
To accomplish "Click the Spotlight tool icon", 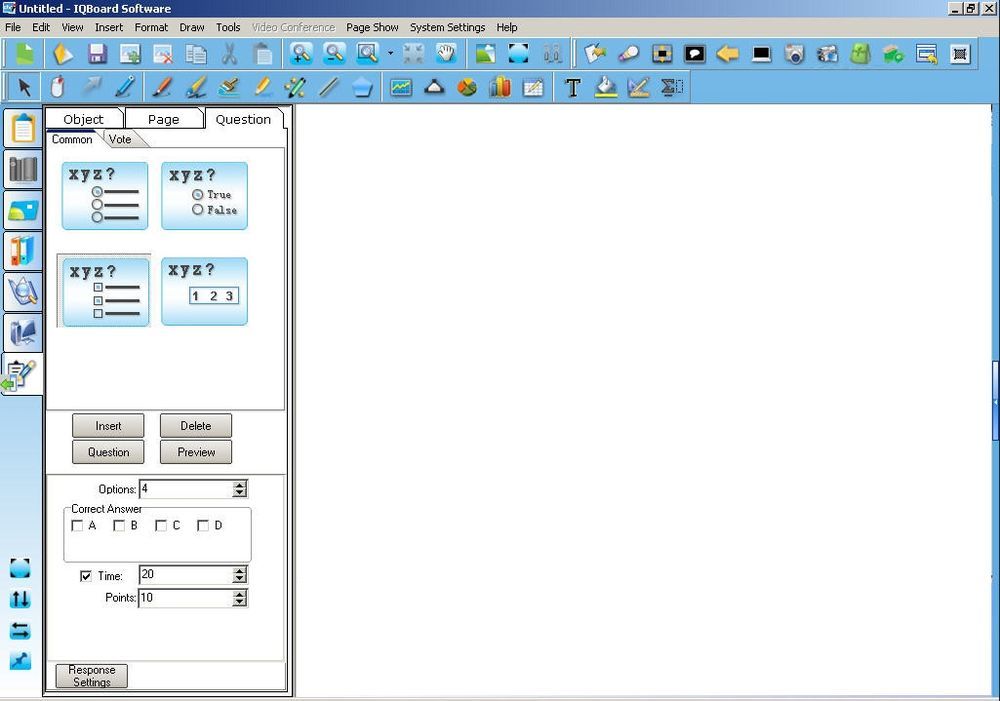I will (628, 54).
